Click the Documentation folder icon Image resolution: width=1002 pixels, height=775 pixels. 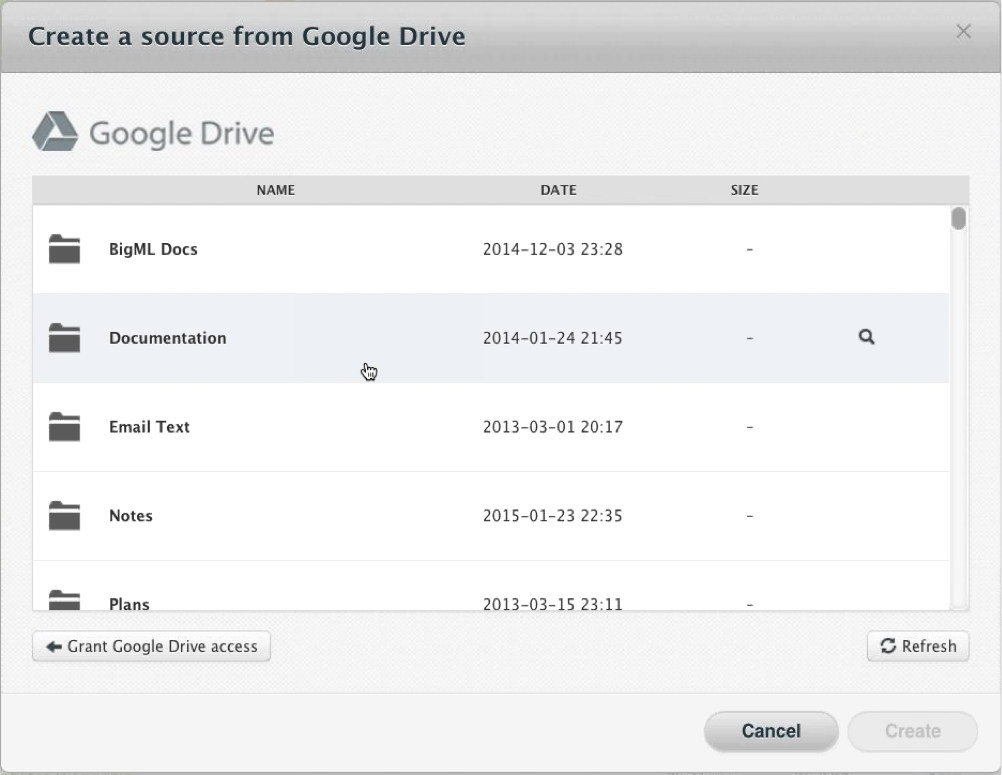click(64, 338)
